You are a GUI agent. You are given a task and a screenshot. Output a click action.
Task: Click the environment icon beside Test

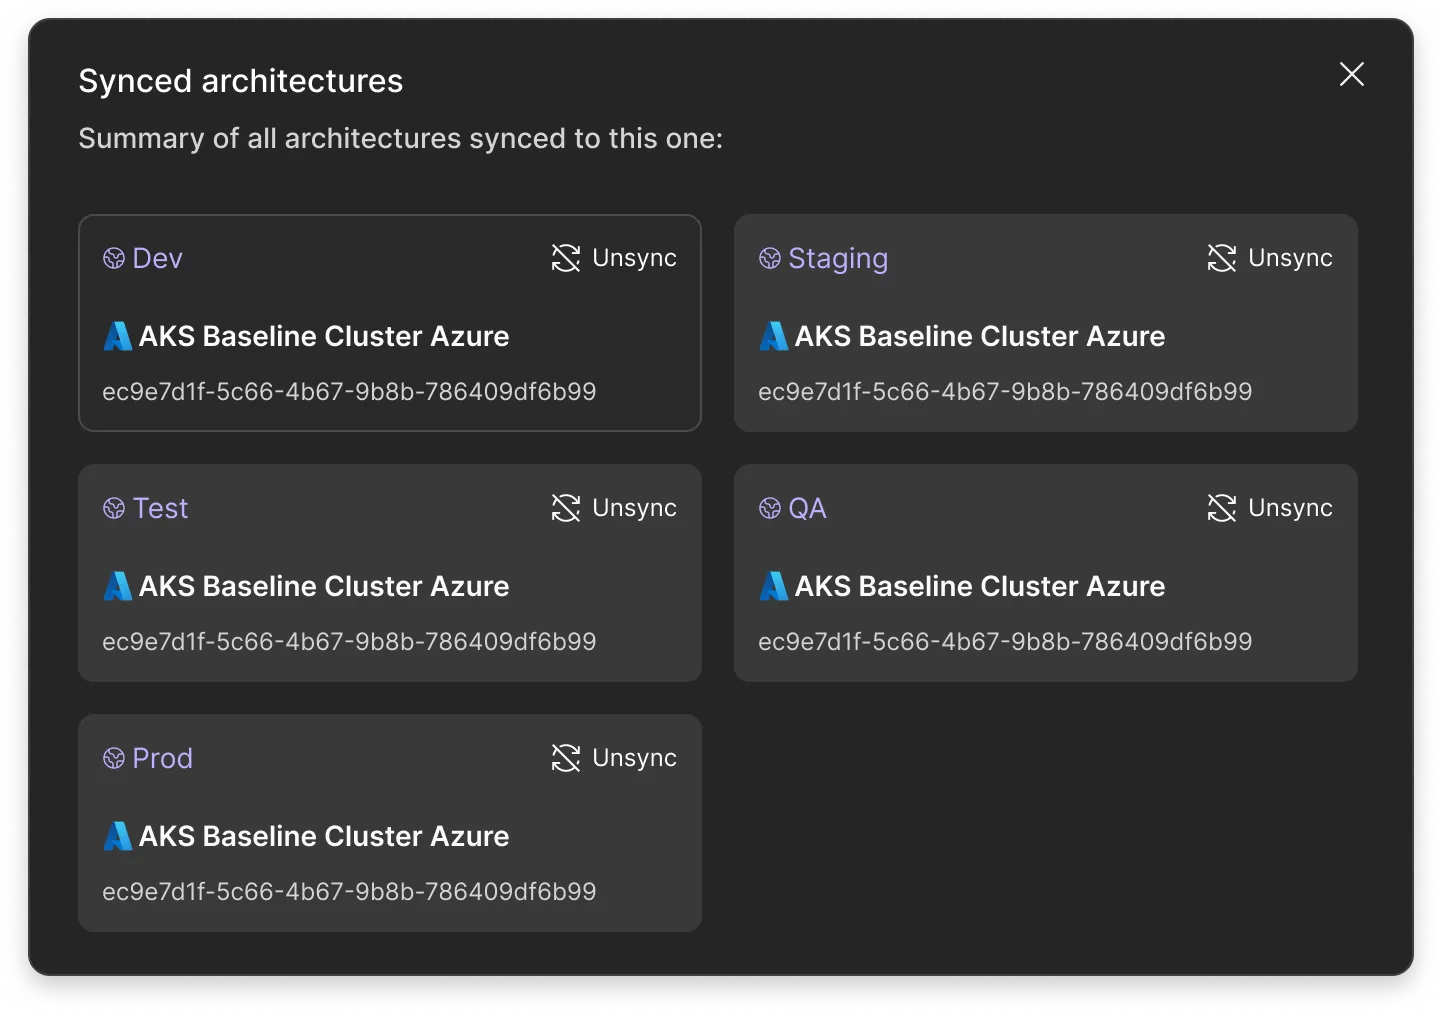114,509
